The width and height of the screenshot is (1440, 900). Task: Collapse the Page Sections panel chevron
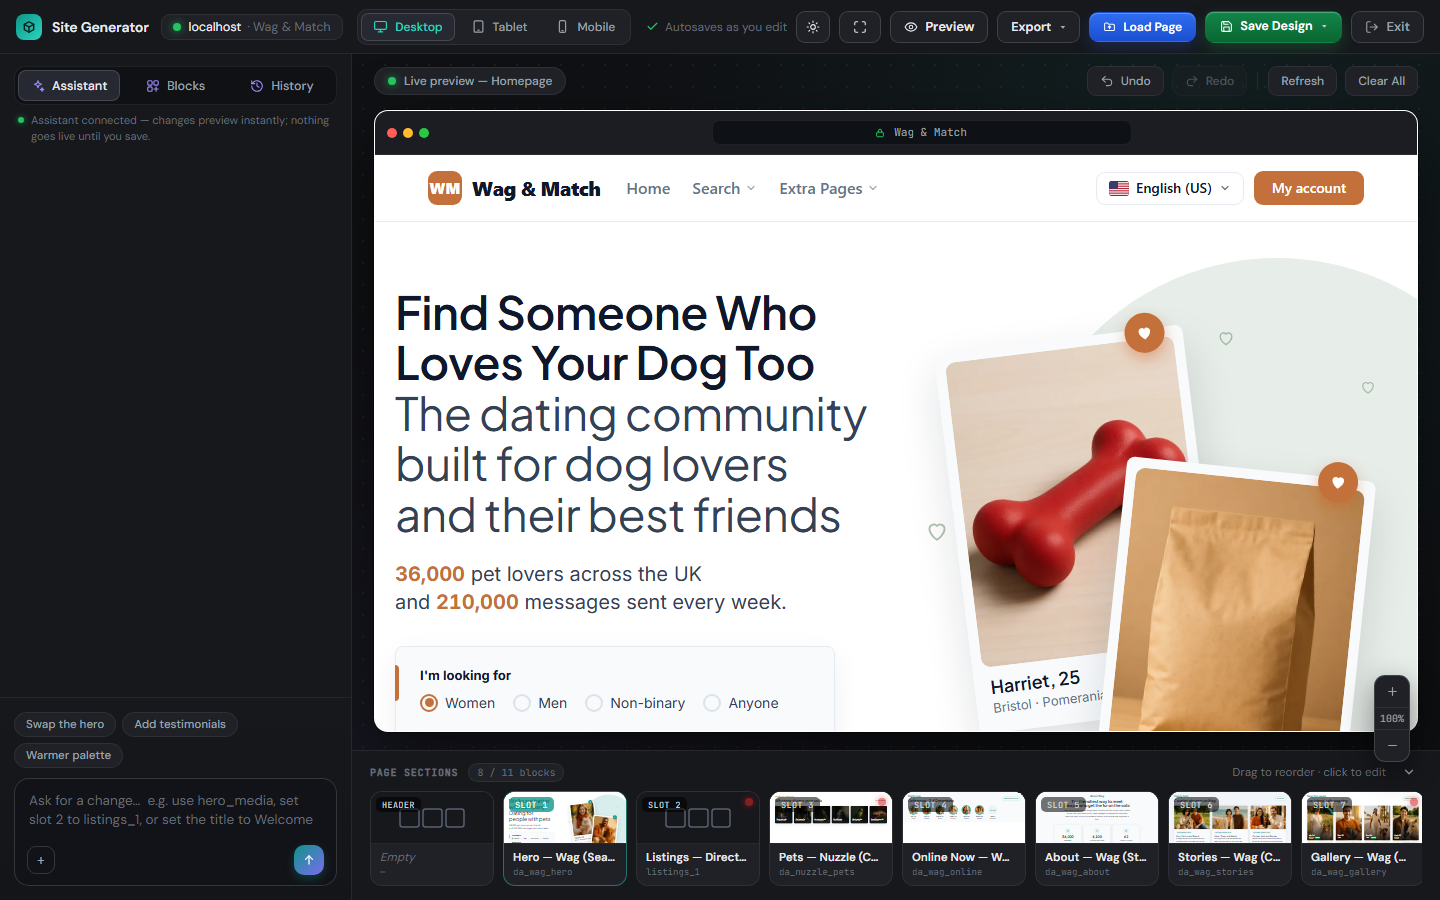coord(1409,772)
